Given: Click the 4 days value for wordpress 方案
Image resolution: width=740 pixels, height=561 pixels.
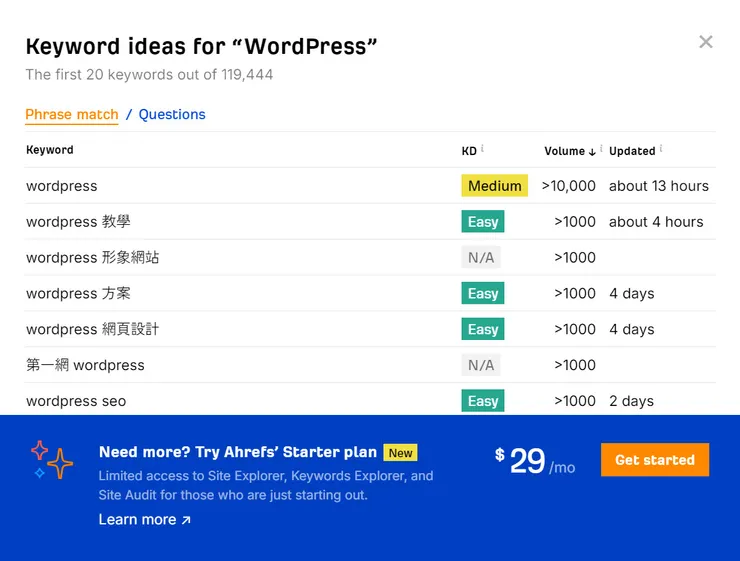Looking at the screenshot, I should coord(631,293).
